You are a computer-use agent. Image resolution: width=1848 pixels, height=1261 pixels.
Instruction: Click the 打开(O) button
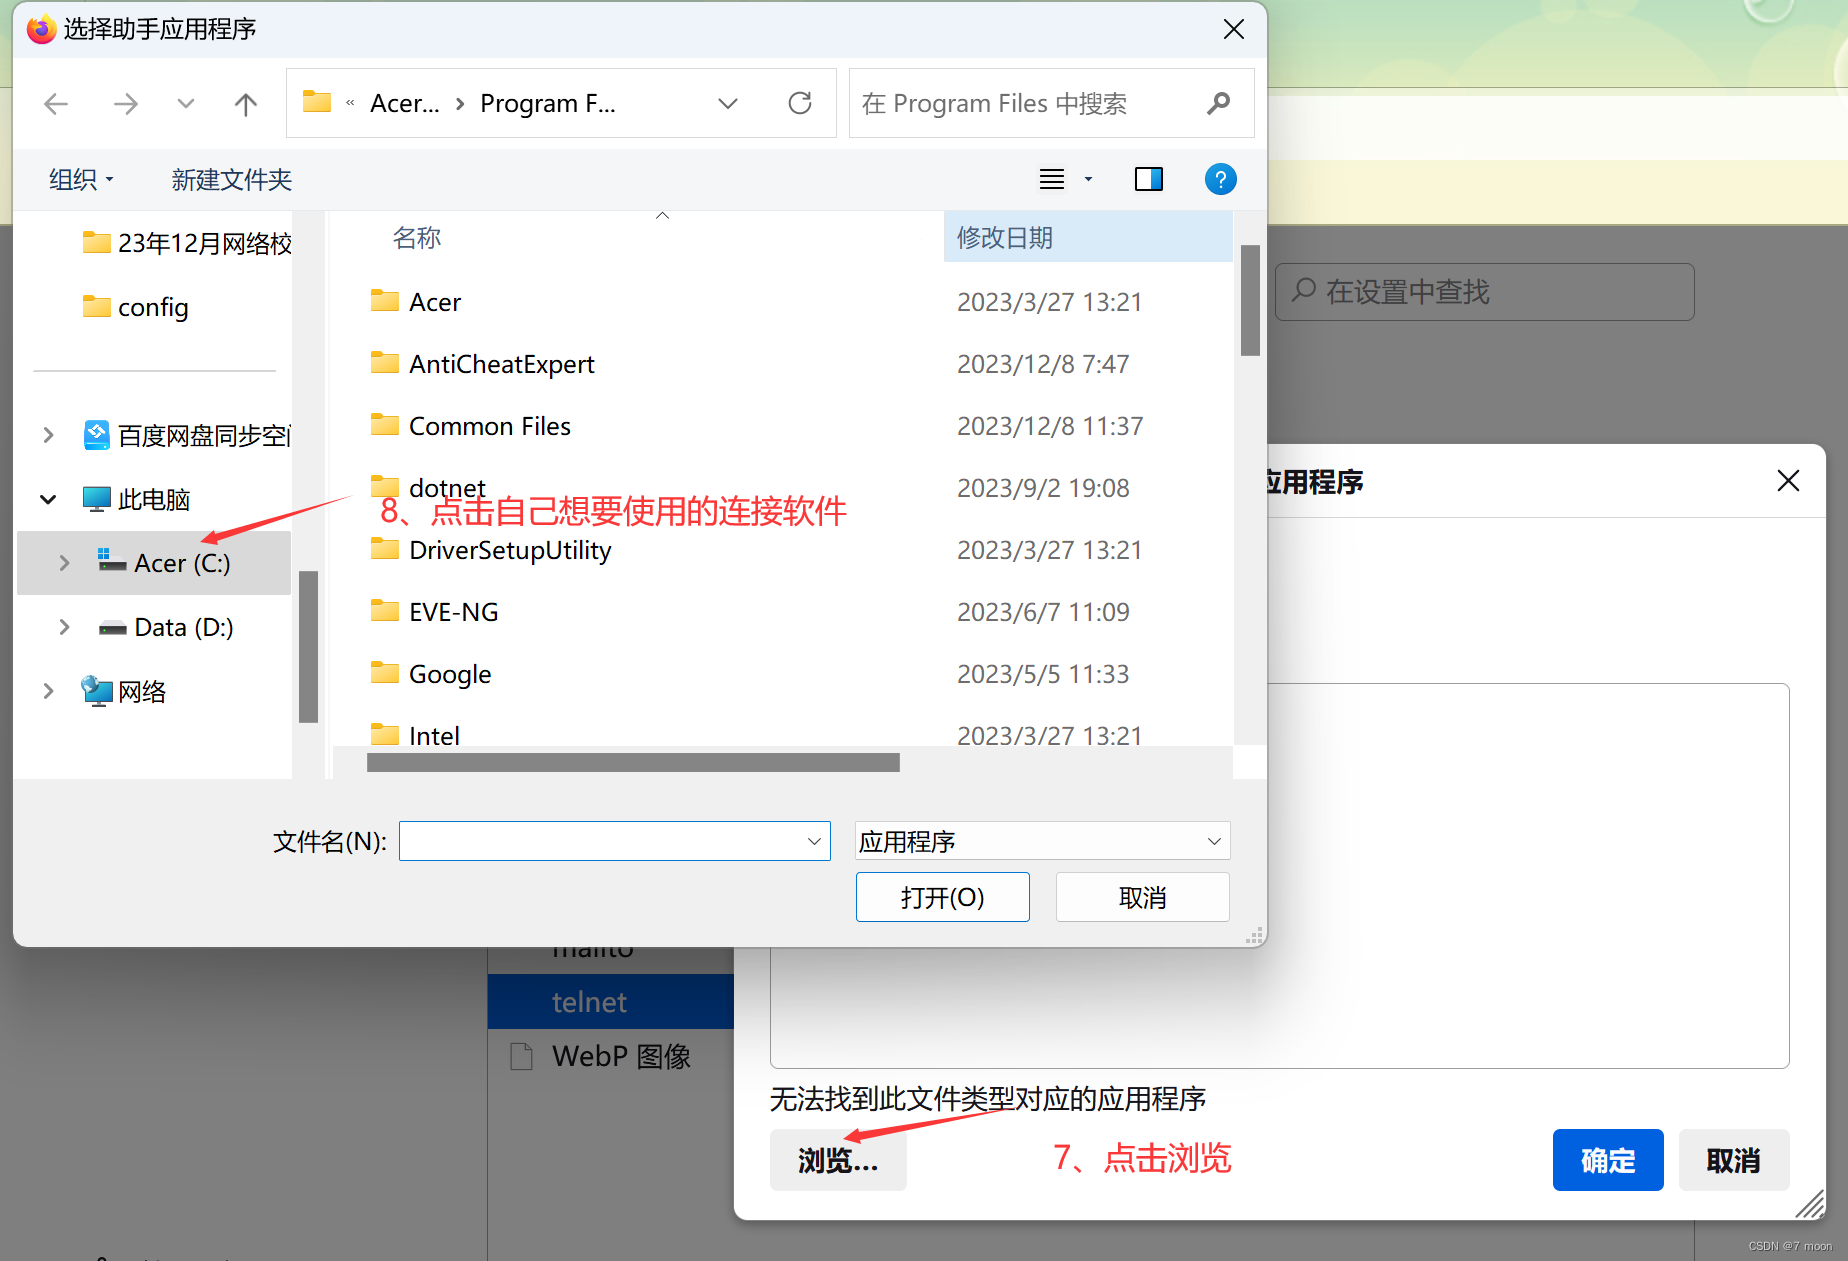[943, 897]
